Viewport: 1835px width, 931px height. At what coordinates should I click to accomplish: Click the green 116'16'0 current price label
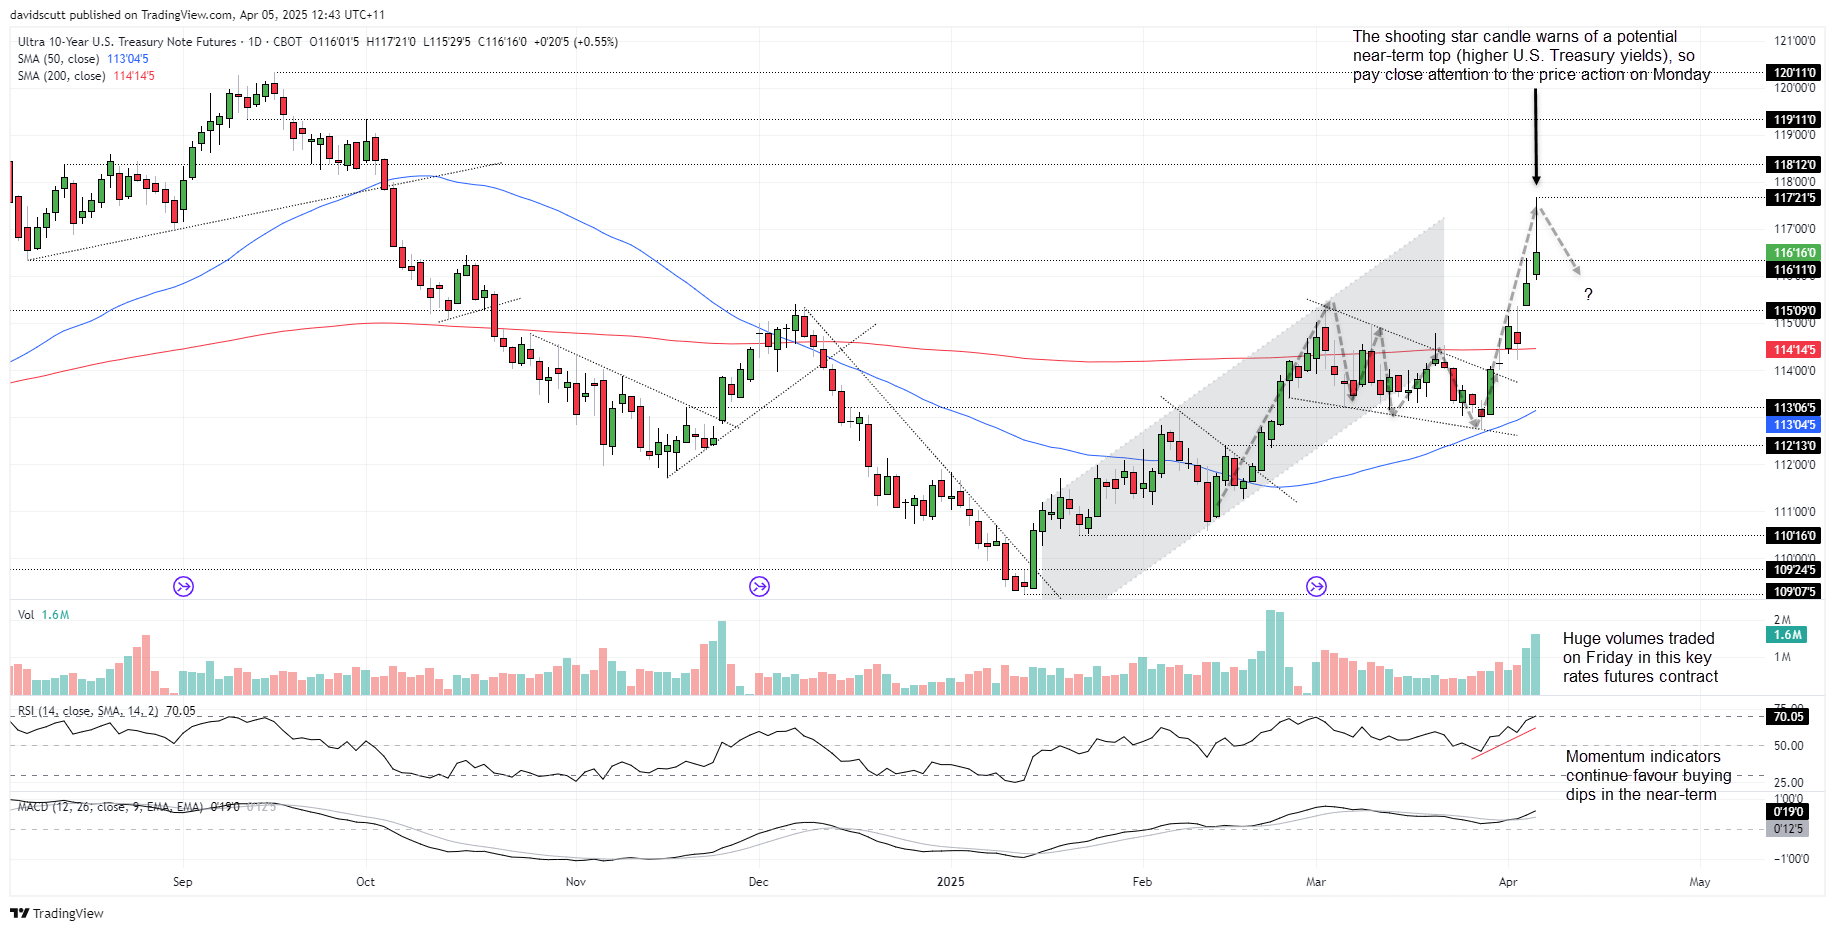pos(1794,253)
